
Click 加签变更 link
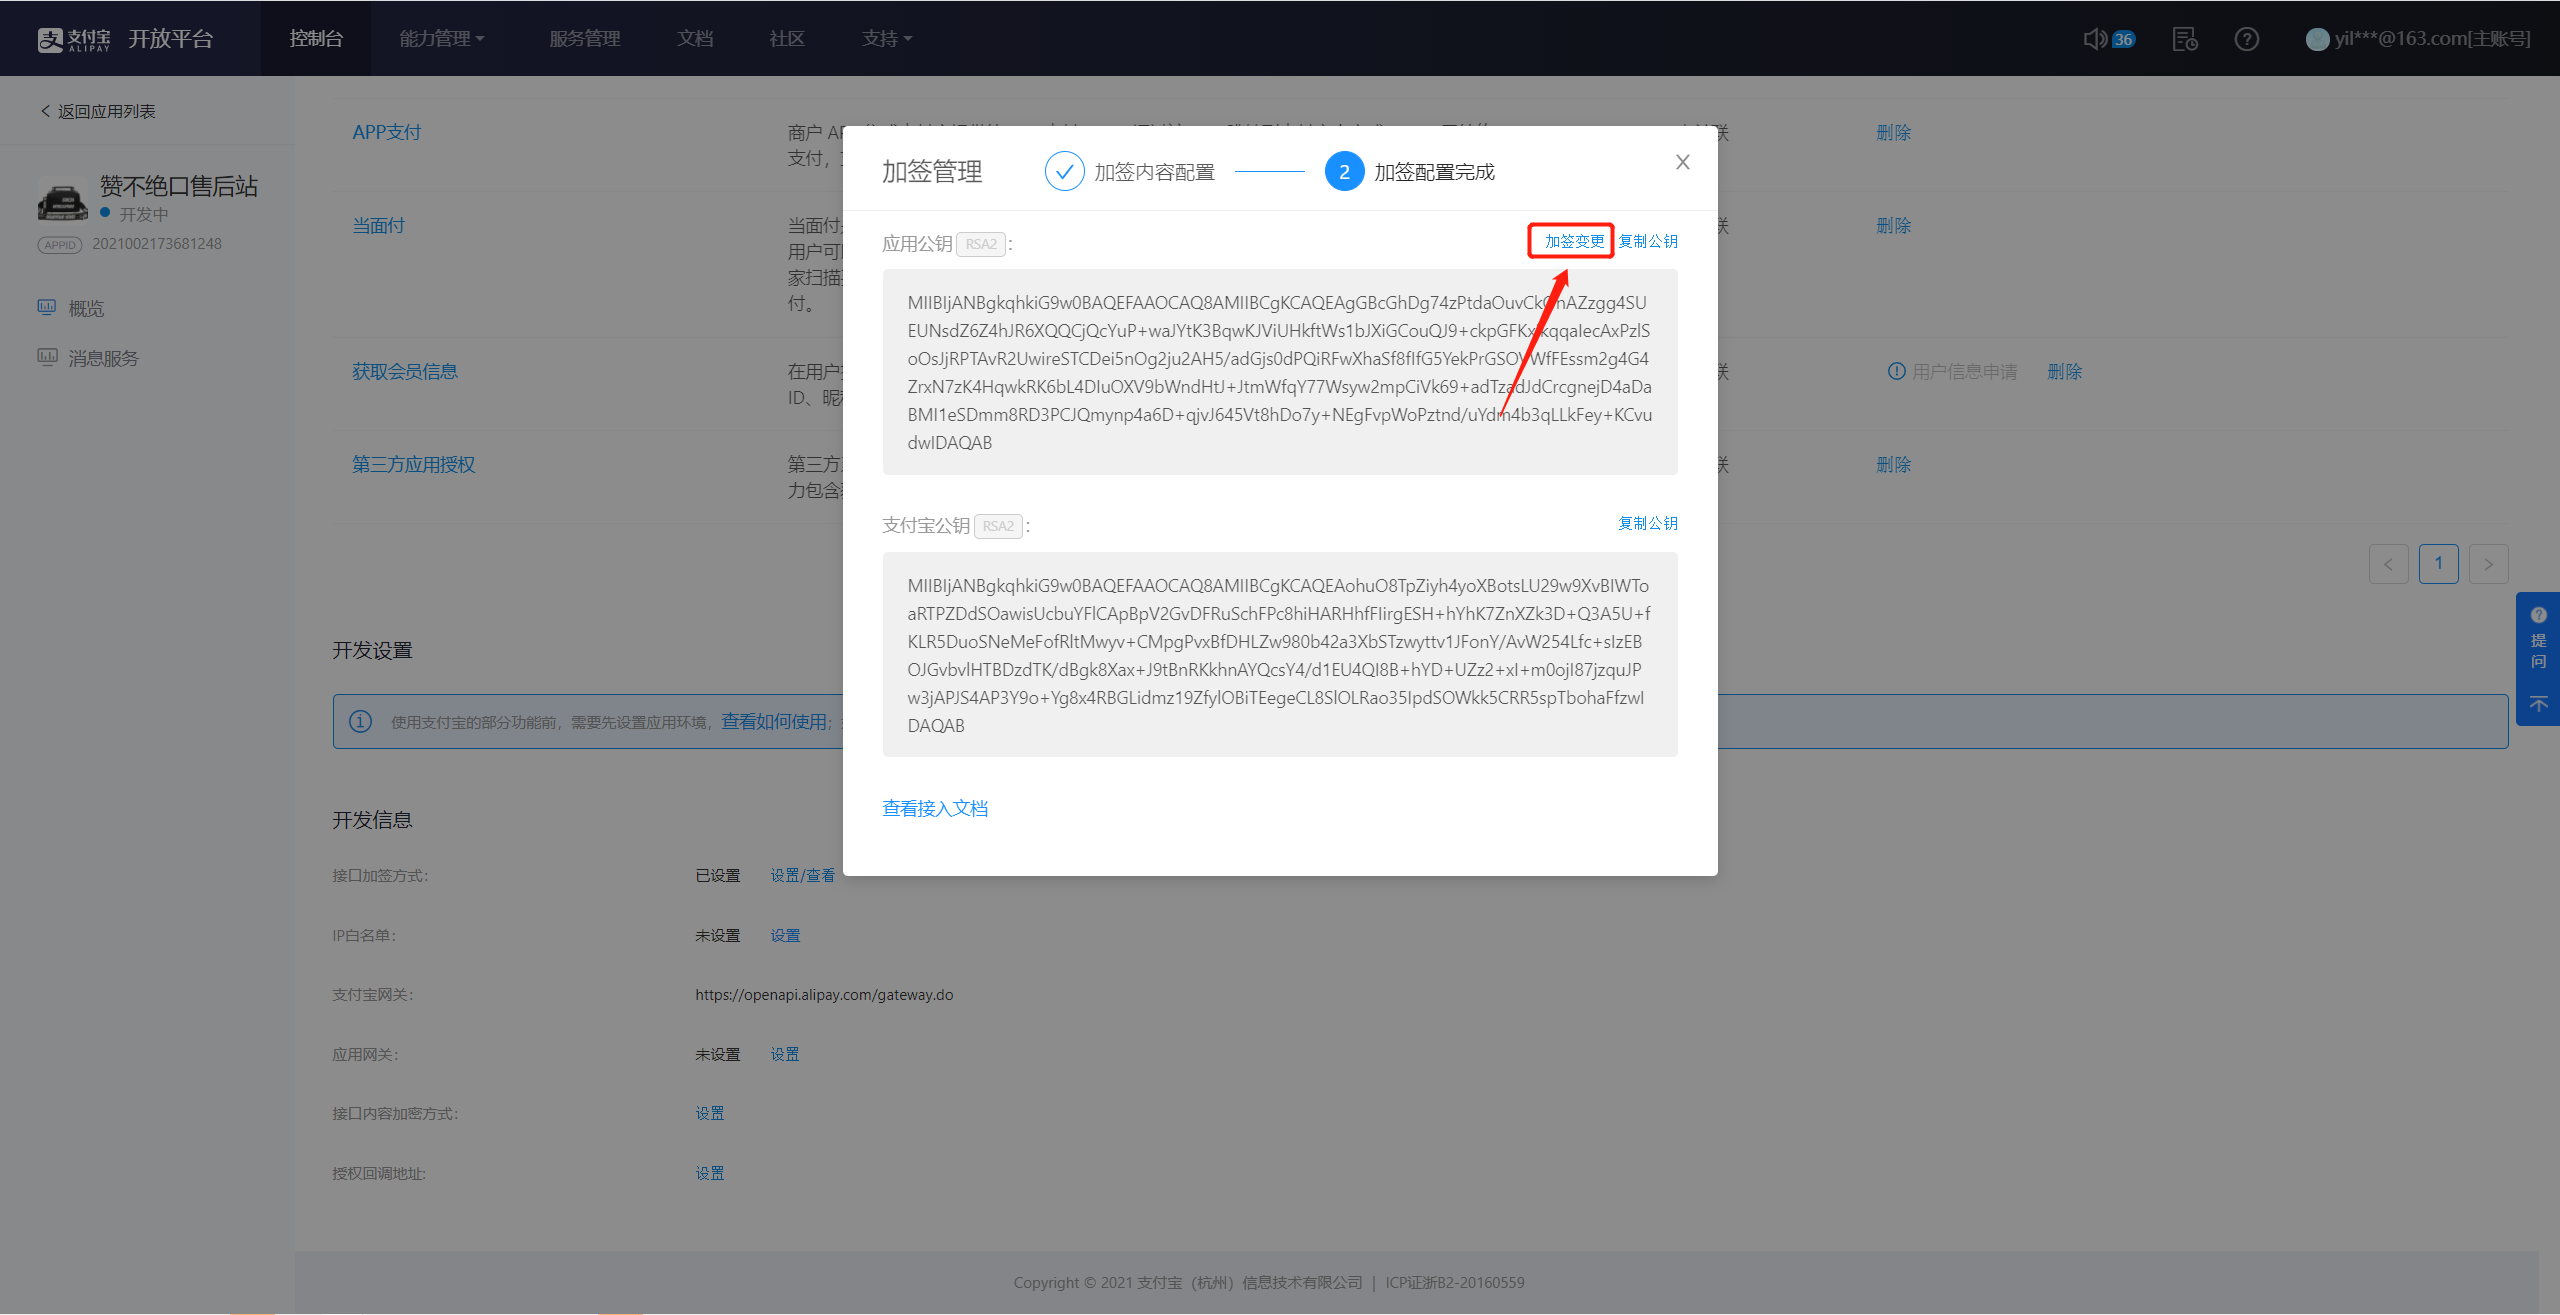tap(1573, 241)
